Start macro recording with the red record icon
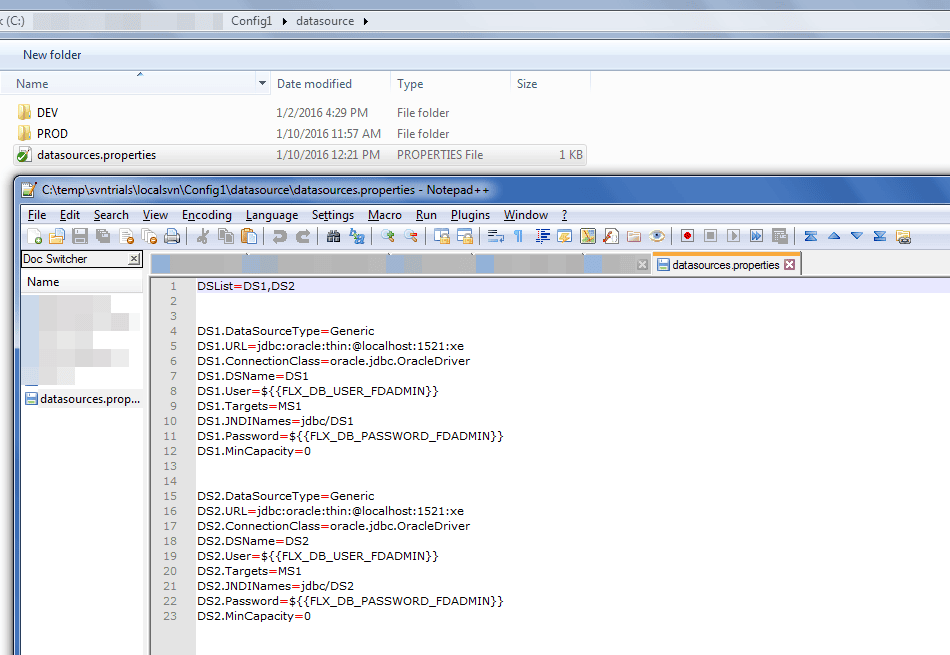 (x=687, y=236)
